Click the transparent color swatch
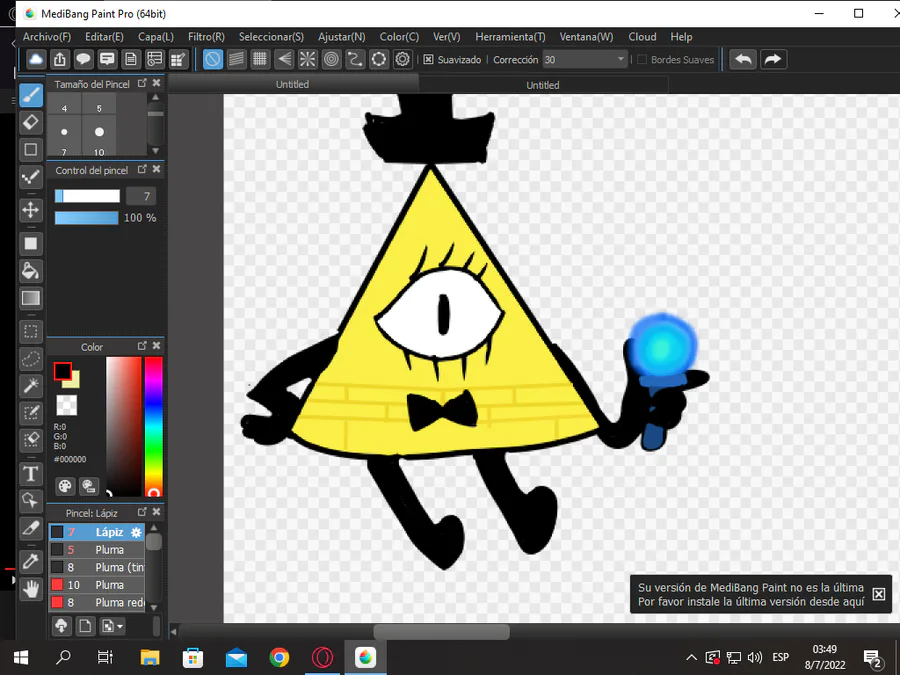Screen dimensions: 900x675 pyautogui.click(x=67, y=405)
